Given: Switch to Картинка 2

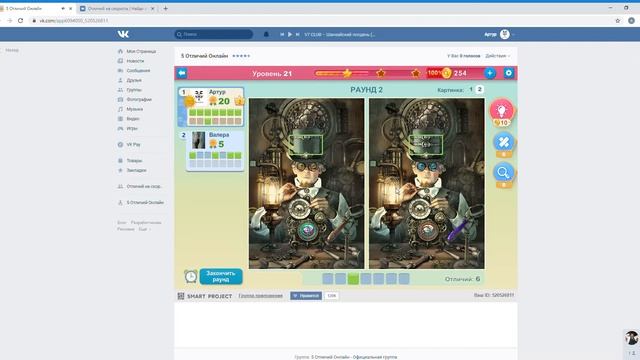Looking at the screenshot, I should (480, 89).
